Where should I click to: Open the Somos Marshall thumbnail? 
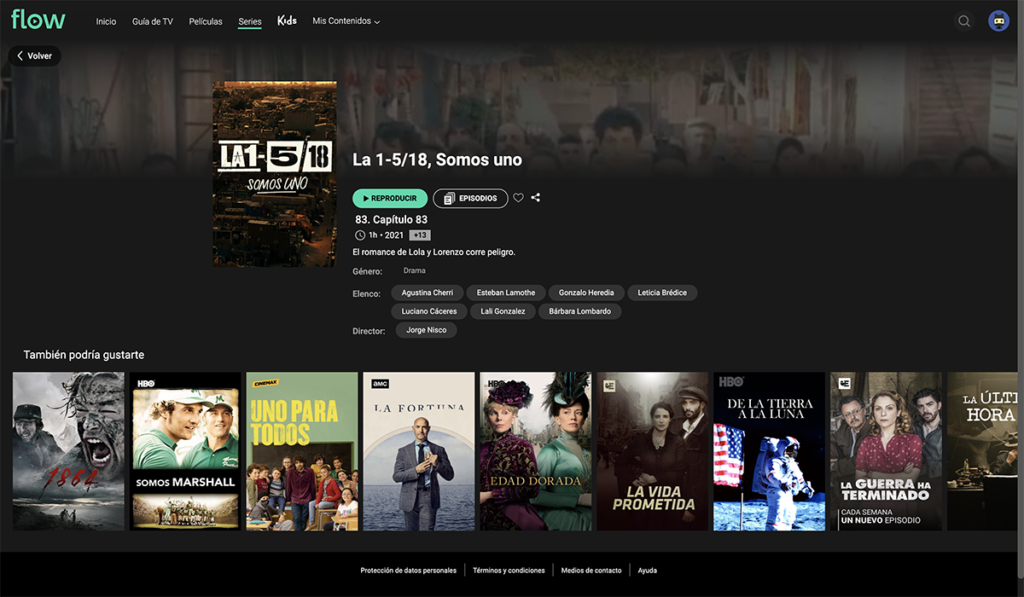coord(185,451)
